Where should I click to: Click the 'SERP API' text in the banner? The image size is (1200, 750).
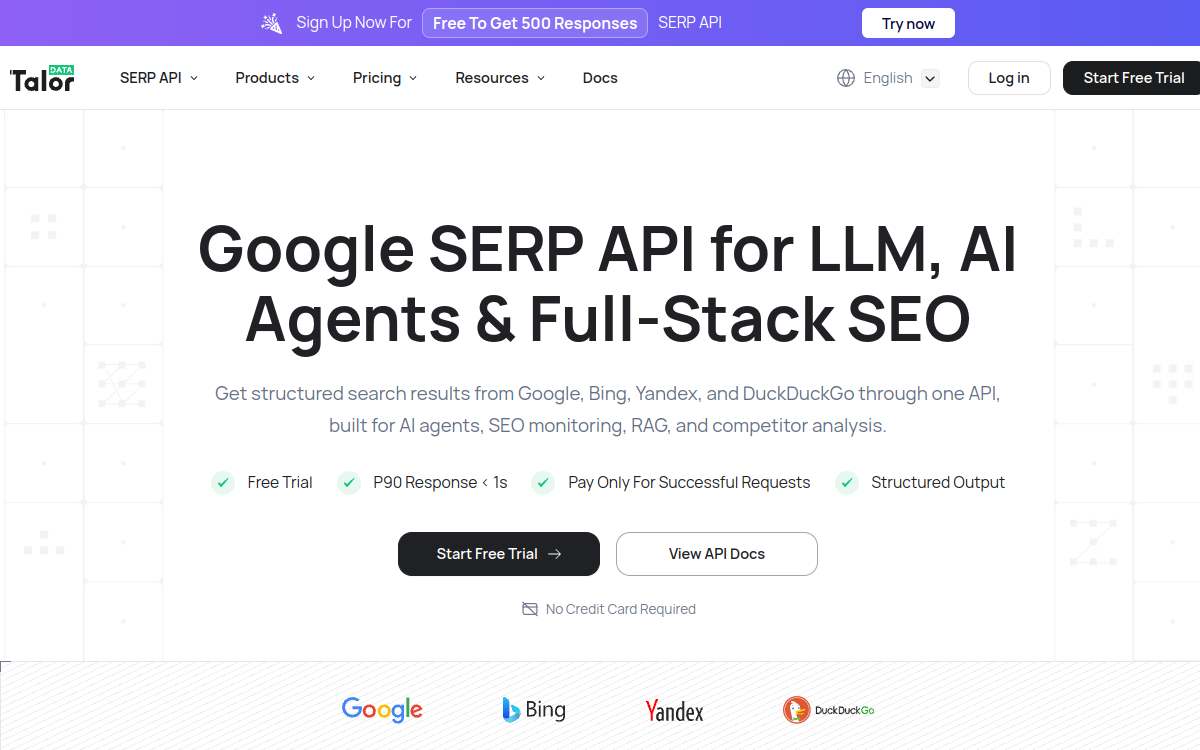click(x=690, y=23)
